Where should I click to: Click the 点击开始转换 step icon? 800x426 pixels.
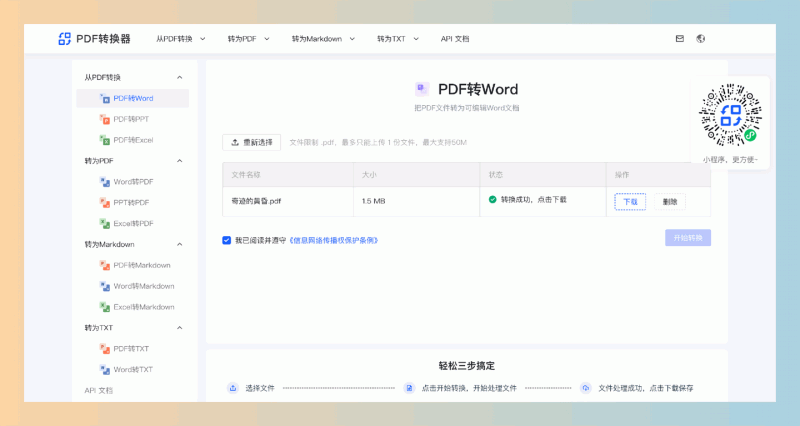[x=409, y=388]
